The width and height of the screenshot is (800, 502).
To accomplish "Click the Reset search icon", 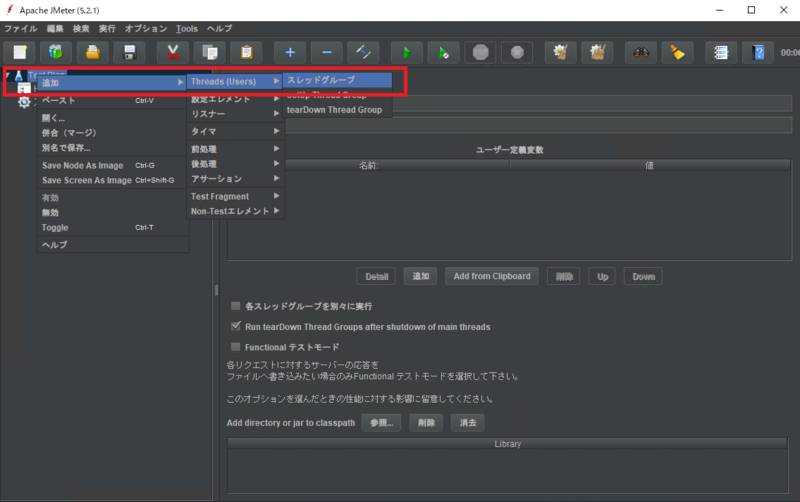I will coord(678,53).
